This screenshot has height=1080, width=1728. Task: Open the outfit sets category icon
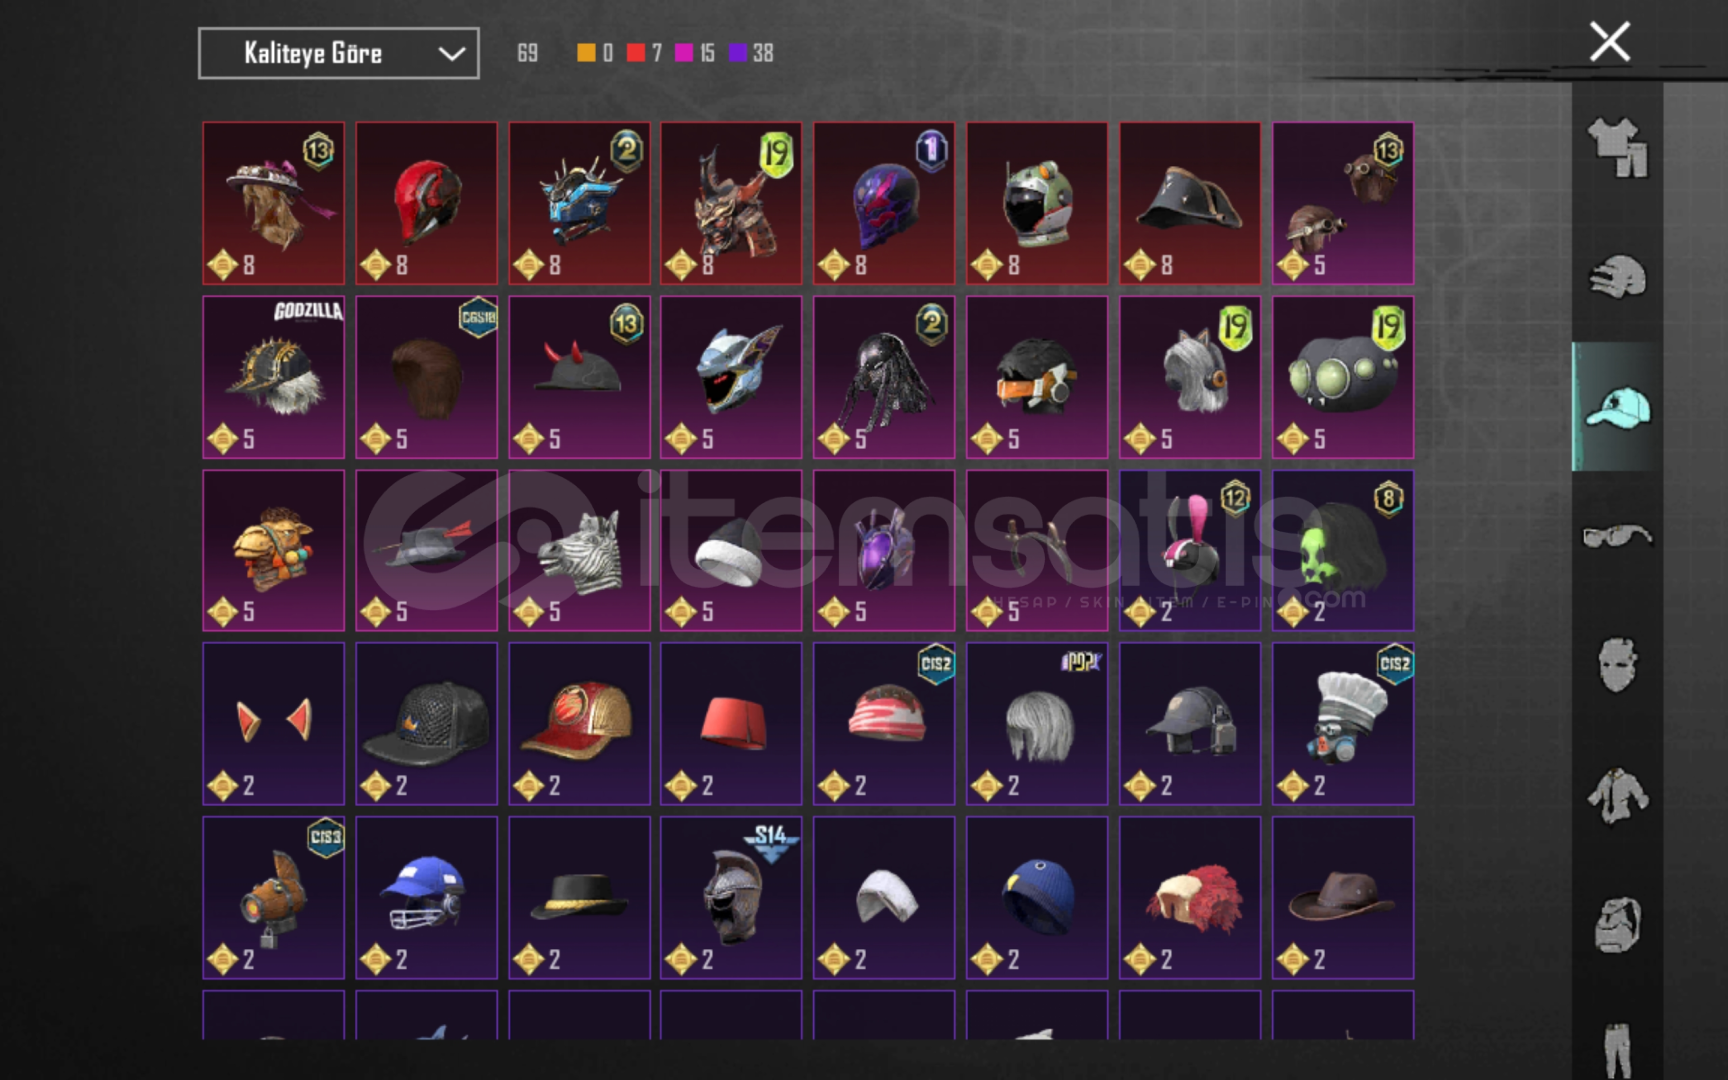click(x=1617, y=147)
